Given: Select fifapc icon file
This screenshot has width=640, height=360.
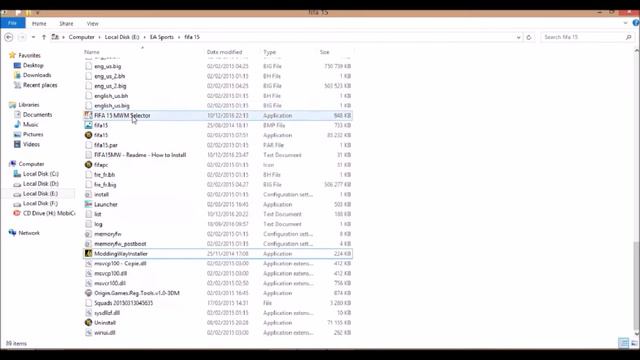Looking at the screenshot, I should pos(88,165).
